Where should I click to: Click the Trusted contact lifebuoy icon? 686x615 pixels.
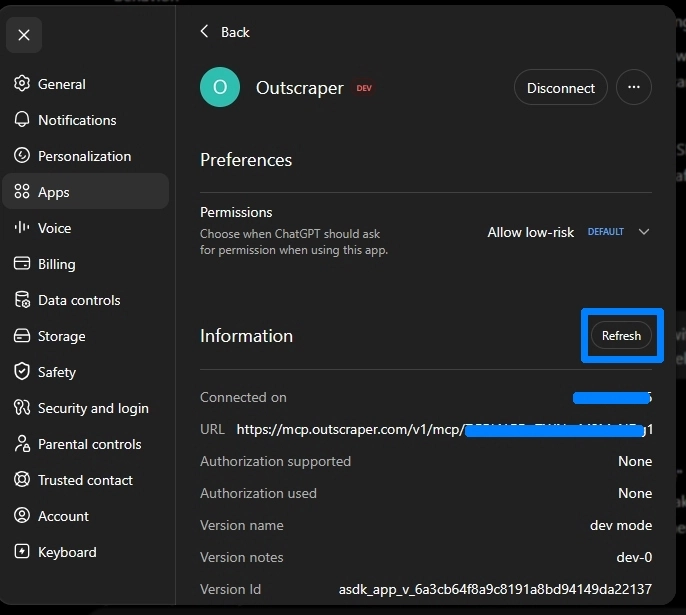(x=22, y=480)
